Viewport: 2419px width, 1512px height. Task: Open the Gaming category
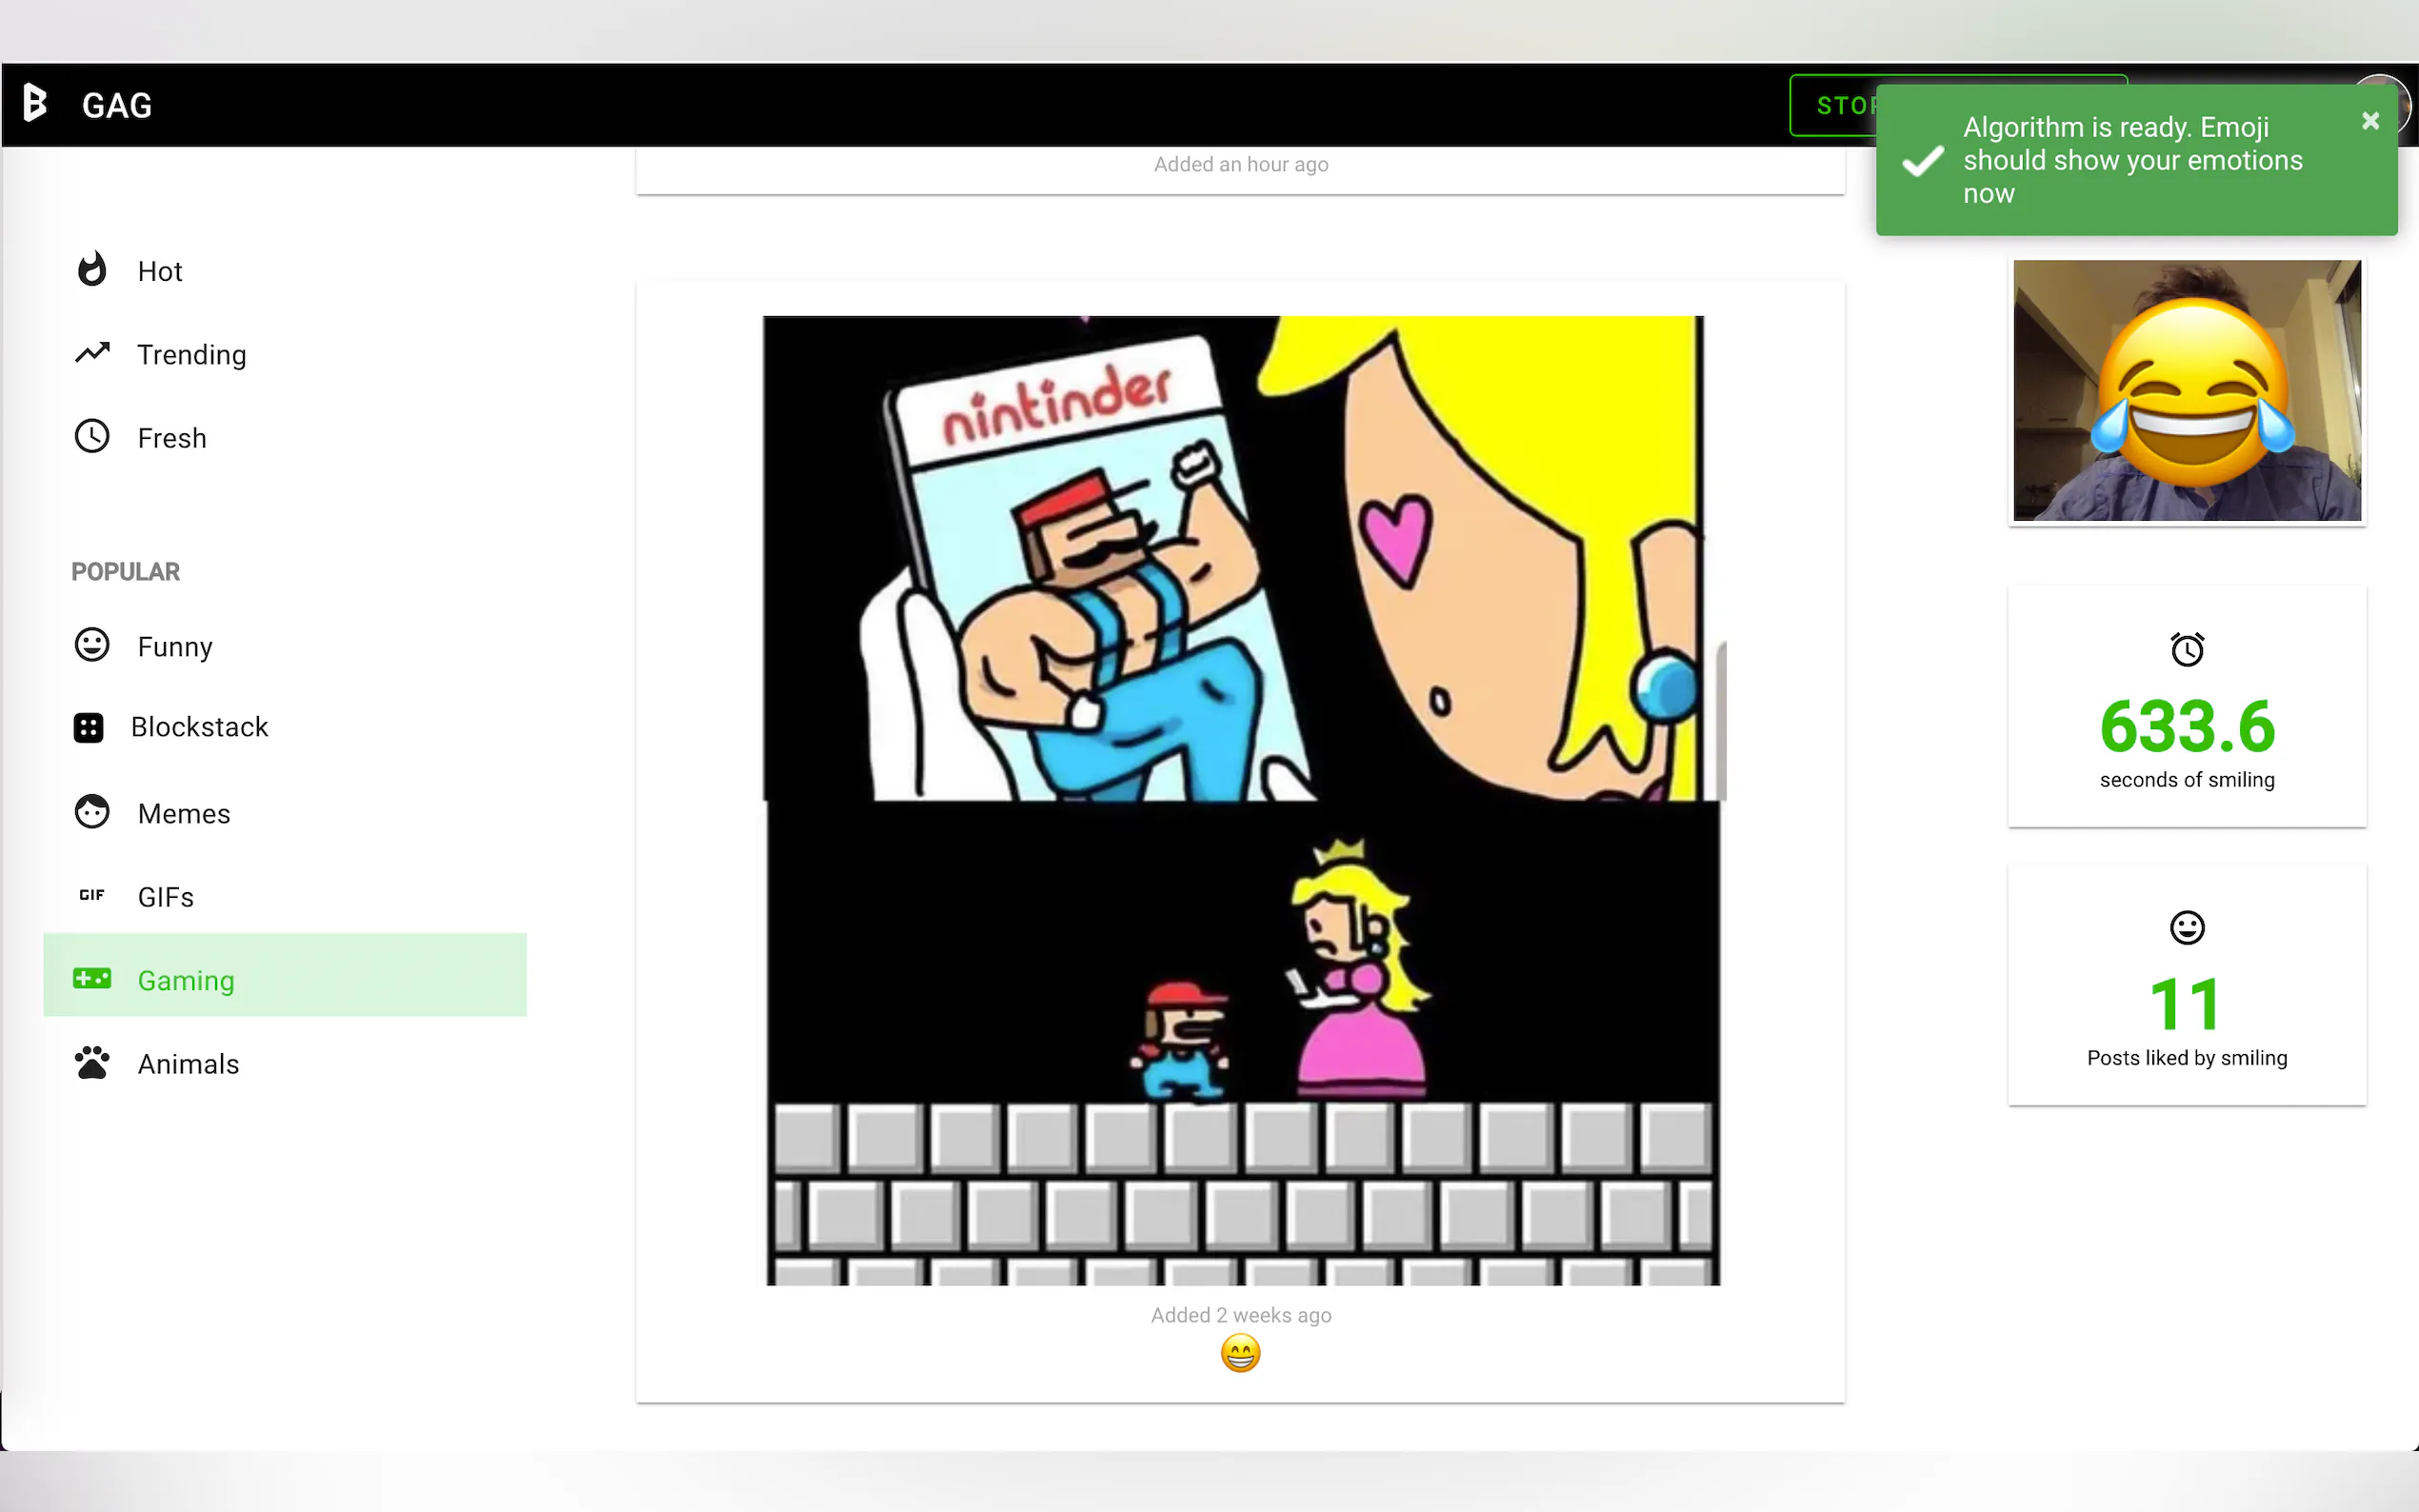pyautogui.click(x=186, y=980)
